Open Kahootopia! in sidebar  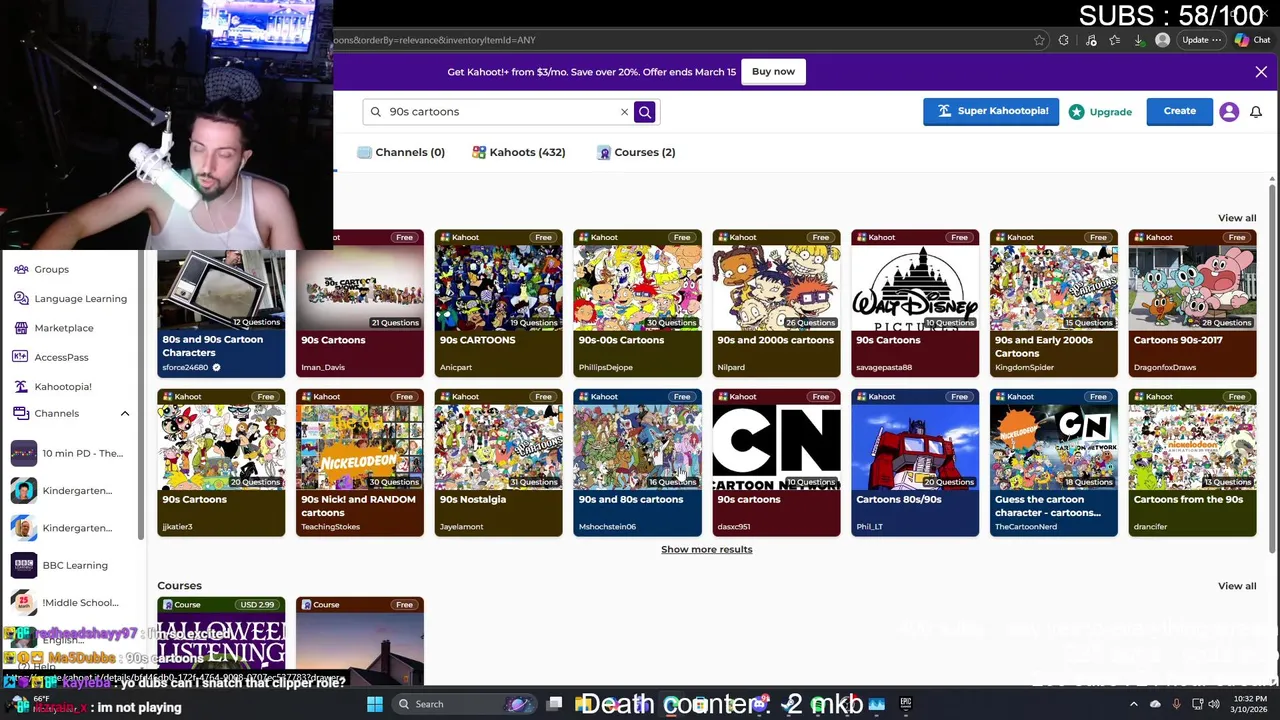click(52, 386)
